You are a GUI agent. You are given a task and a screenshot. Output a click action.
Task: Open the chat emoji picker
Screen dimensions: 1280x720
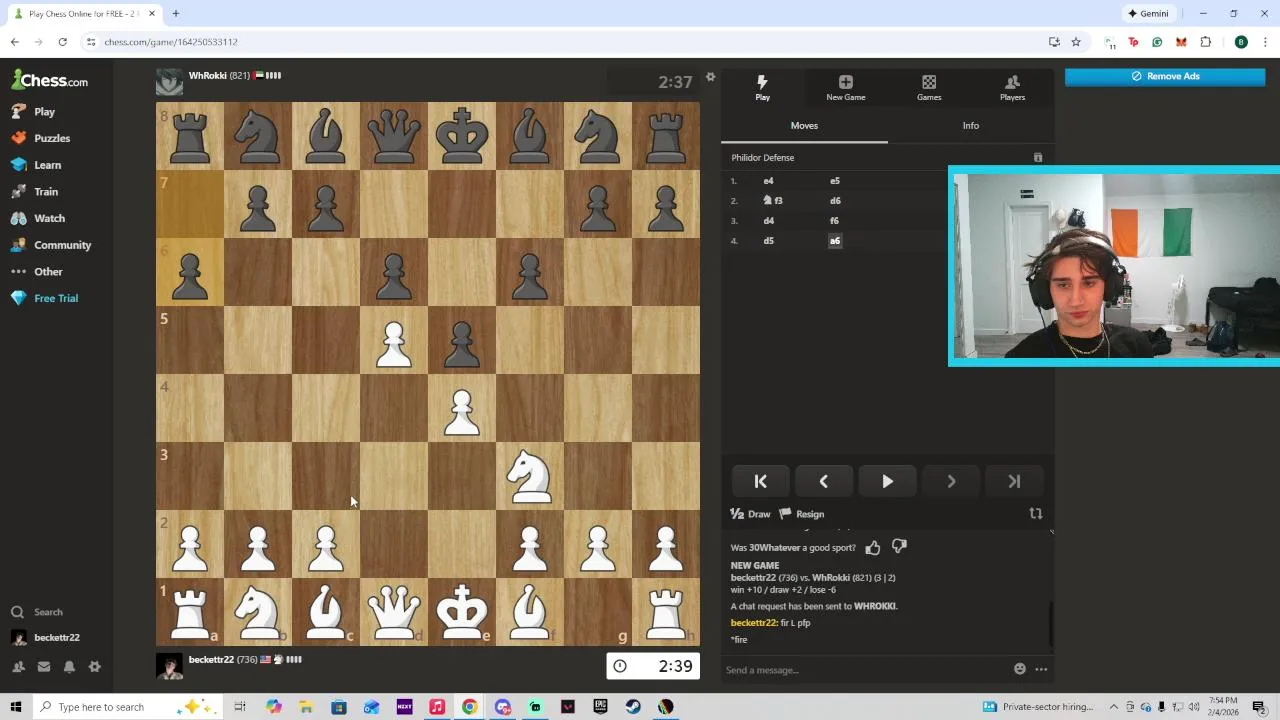[x=1019, y=669]
